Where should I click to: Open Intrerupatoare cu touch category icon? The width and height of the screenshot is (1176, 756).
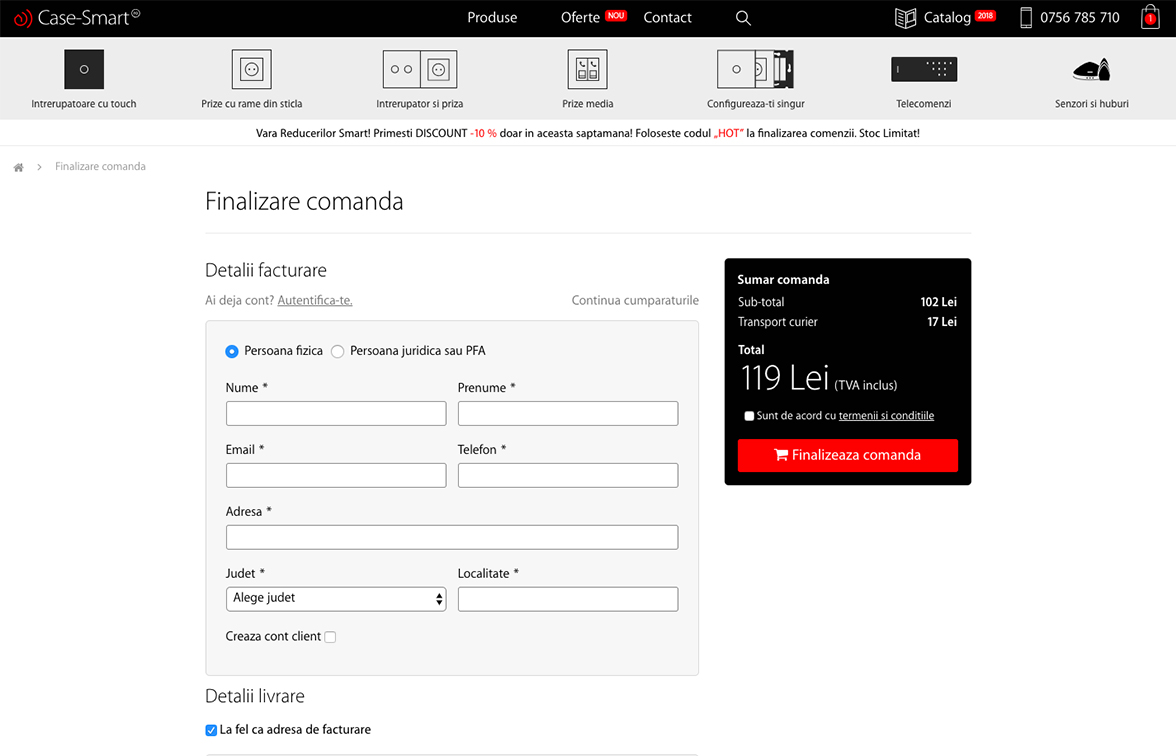pos(84,69)
